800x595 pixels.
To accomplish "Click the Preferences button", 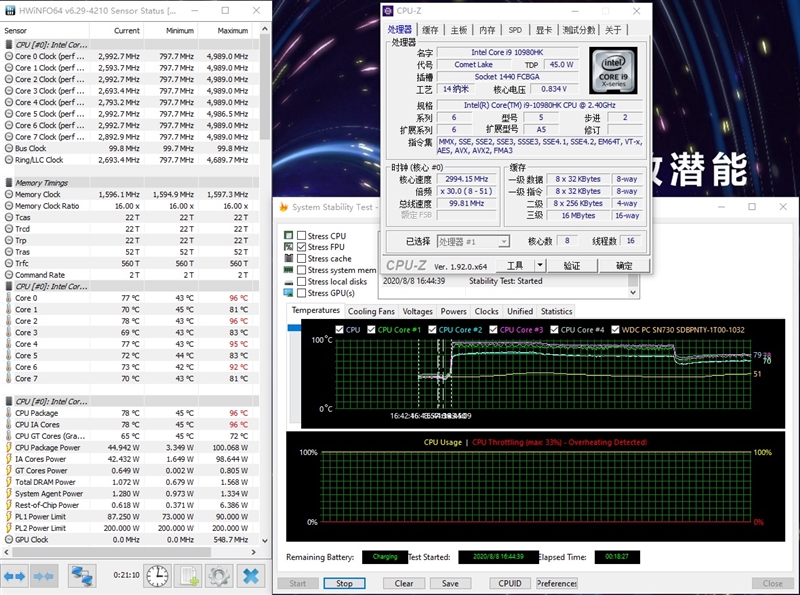I will click(x=557, y=583).
